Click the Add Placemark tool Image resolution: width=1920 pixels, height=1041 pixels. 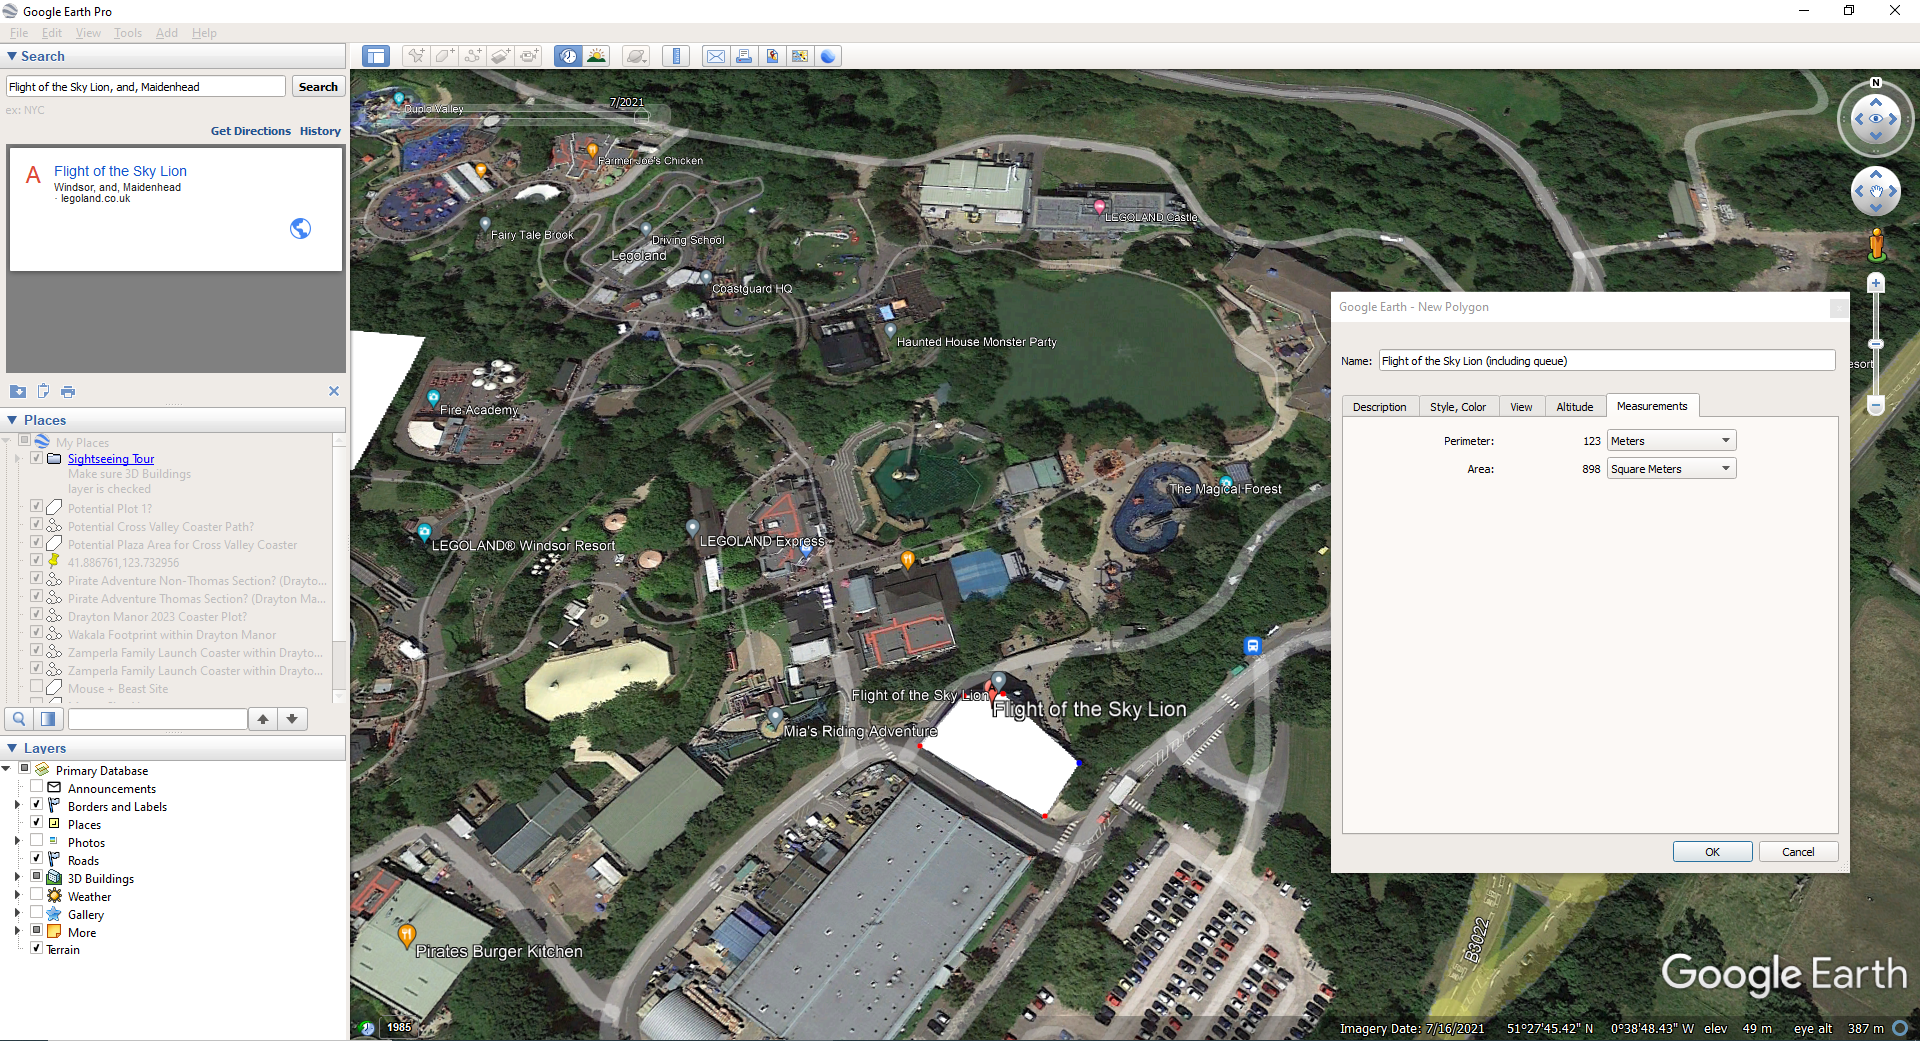tap(416, 56)
